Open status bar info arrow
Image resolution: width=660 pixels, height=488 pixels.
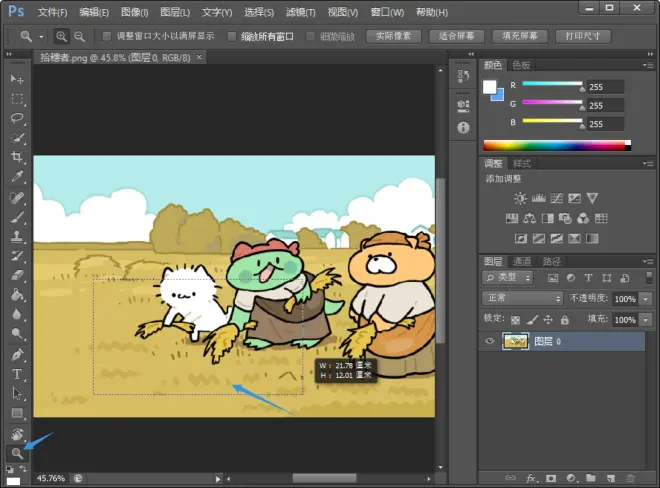click(218, 479)
